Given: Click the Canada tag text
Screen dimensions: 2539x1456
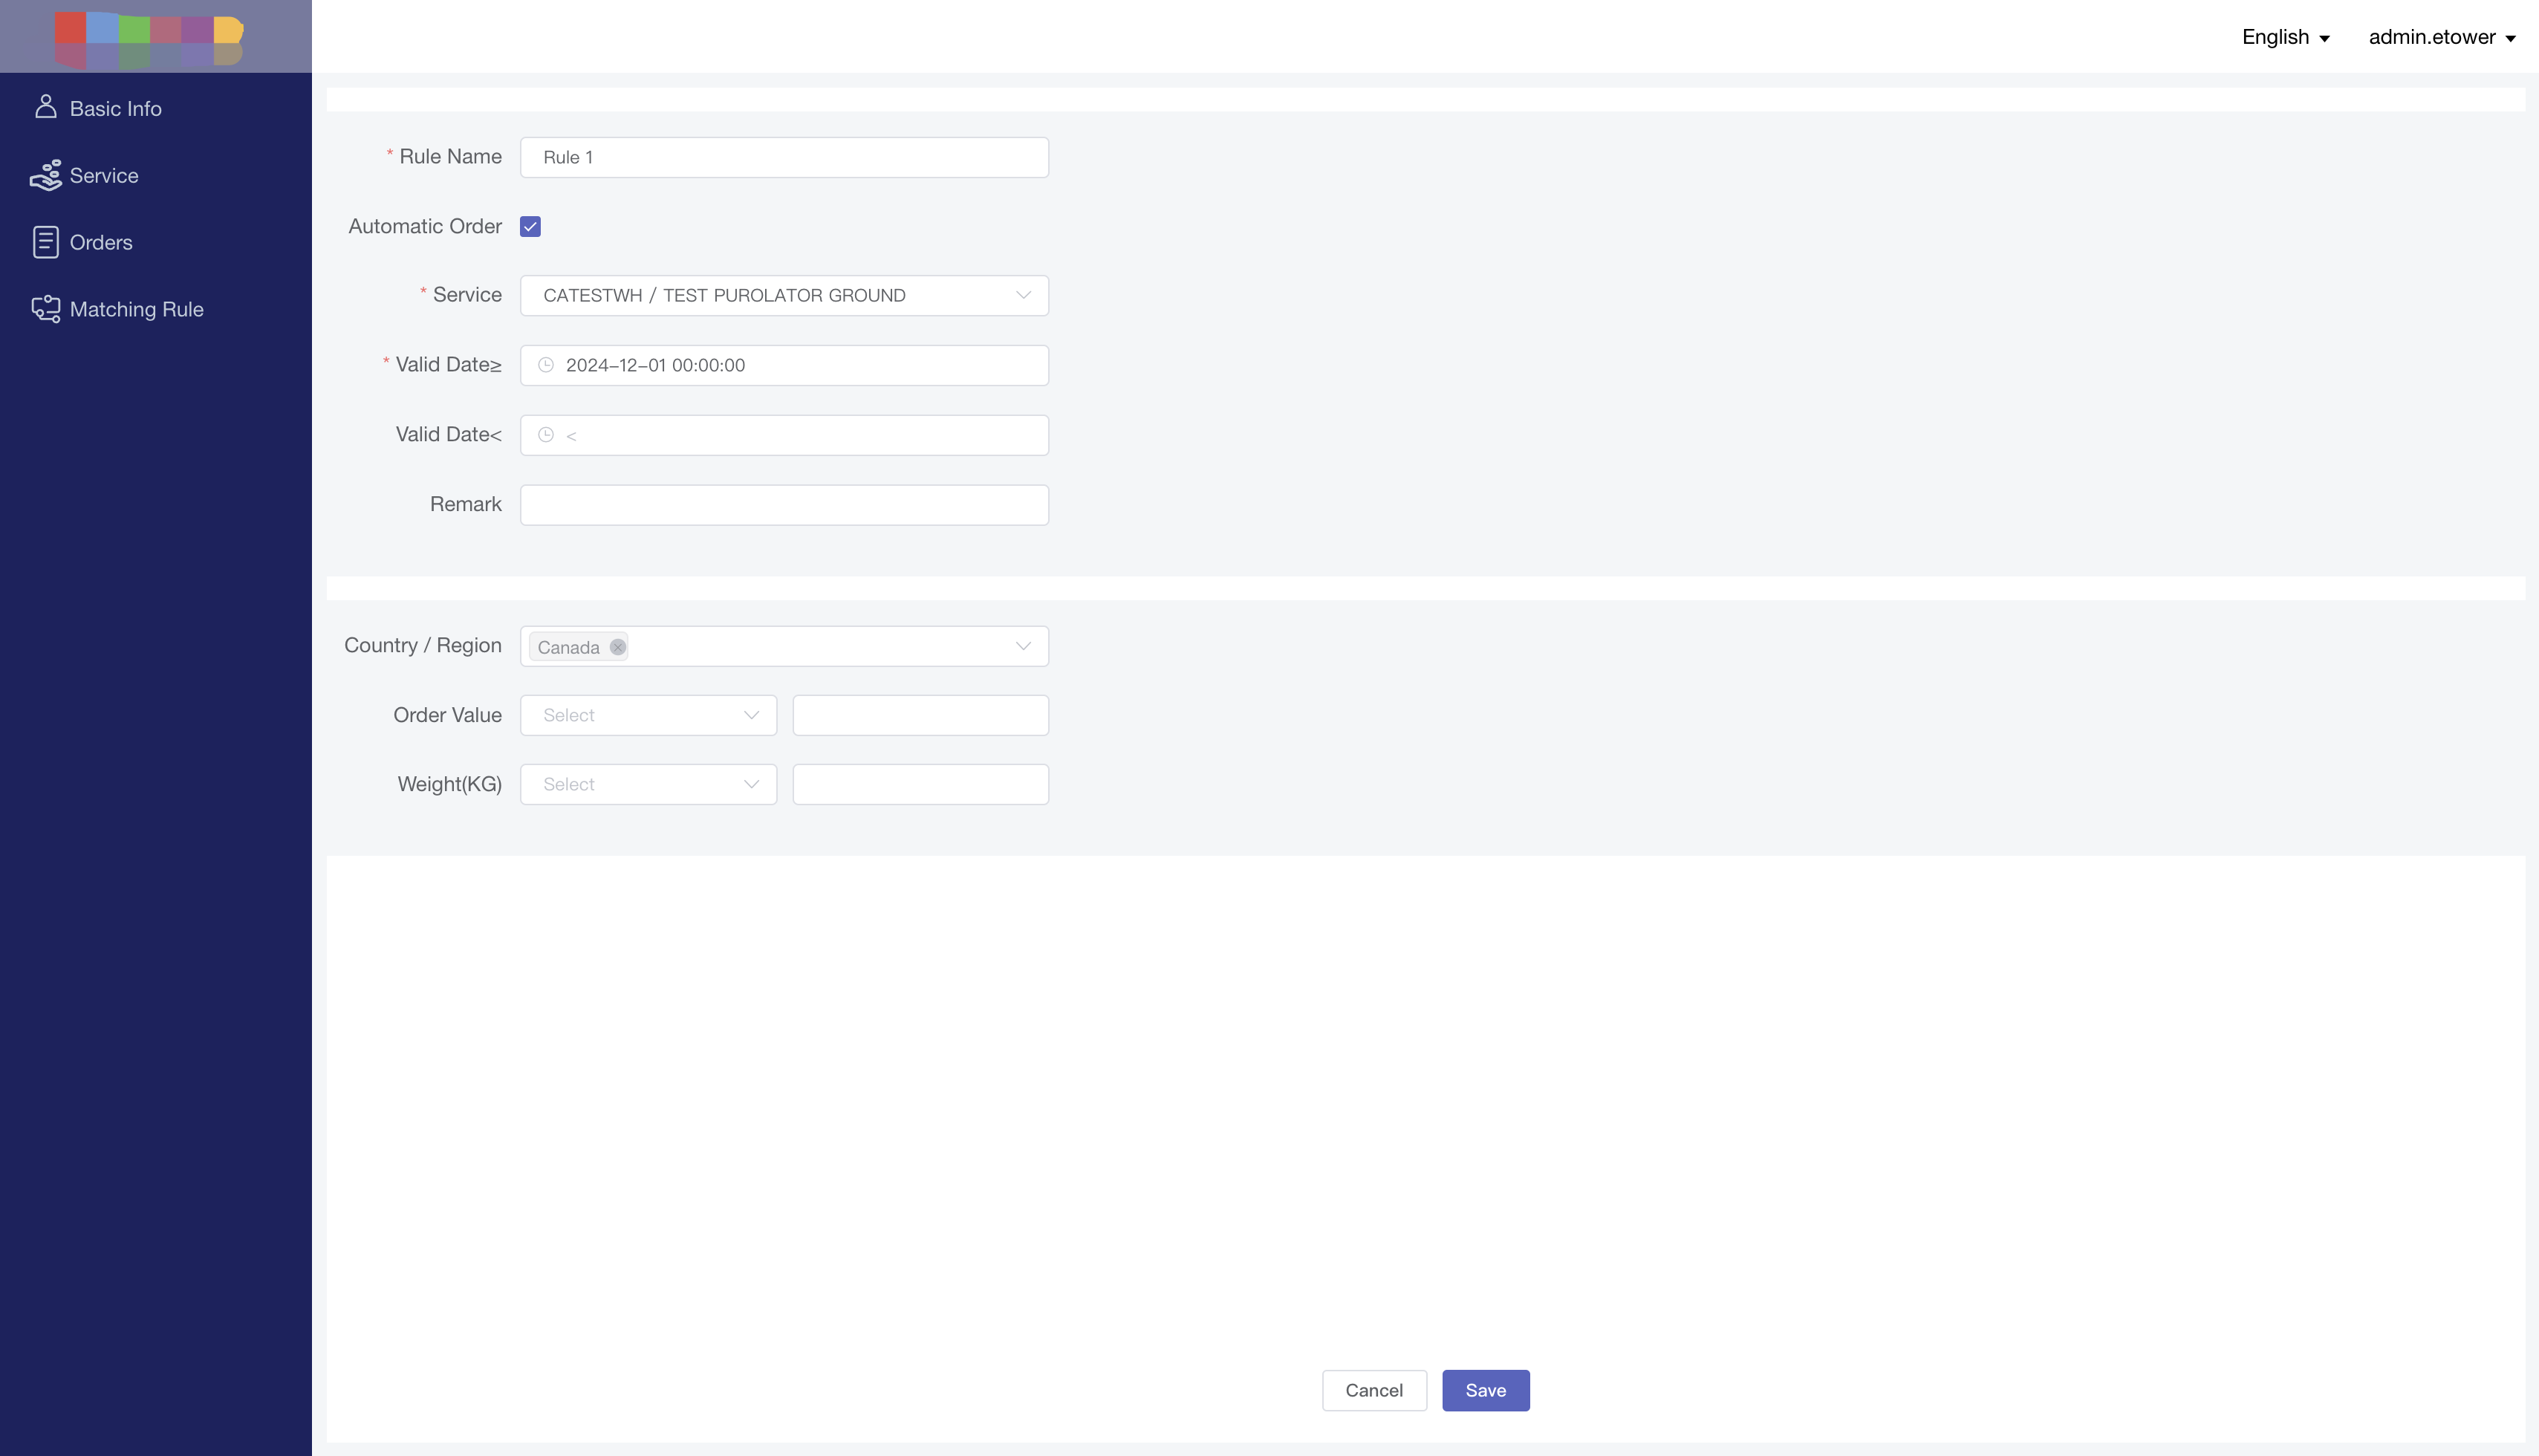Looking at the screenshot, I should click(568, 647).
